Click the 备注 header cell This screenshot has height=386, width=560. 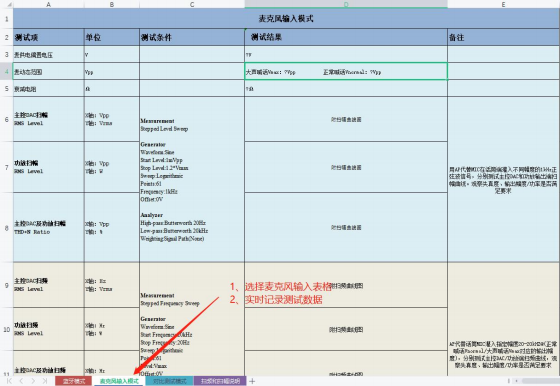pyautogui.click(x=503, y=37)
